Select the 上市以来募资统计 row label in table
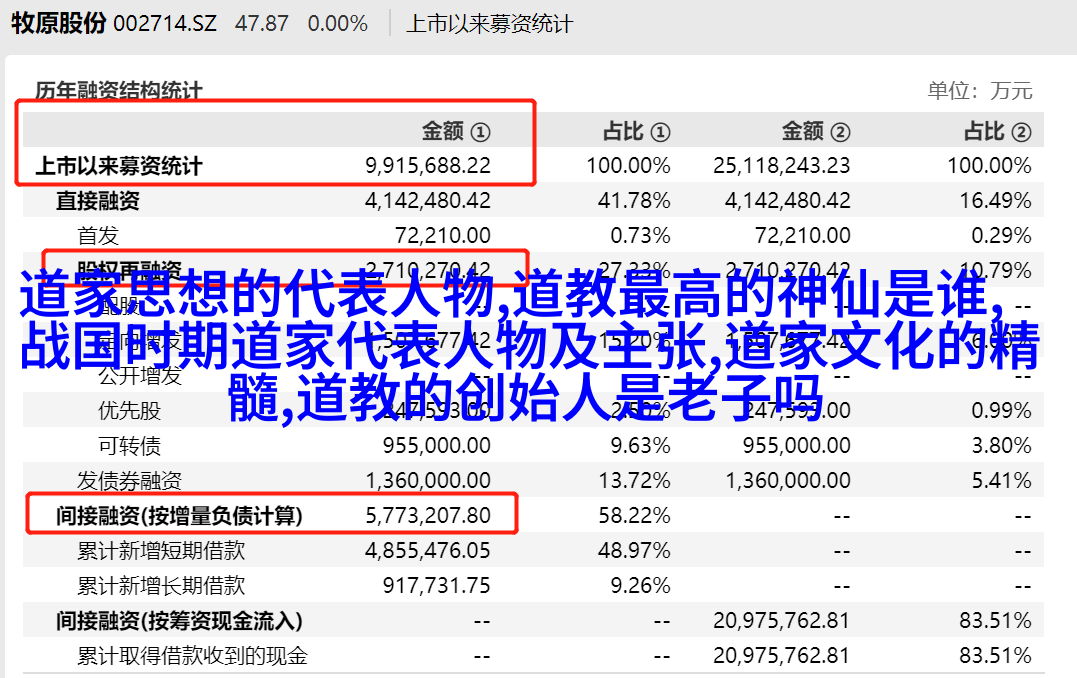The image size is (1077, 678). 119,166
